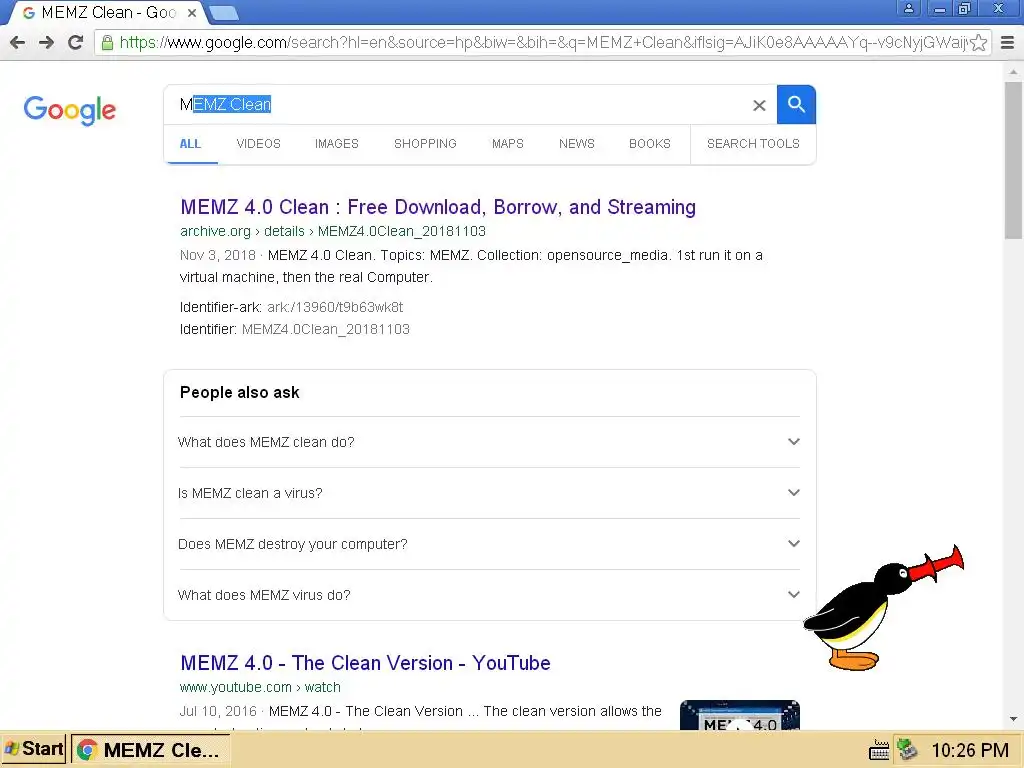Click the browser forward arrow
Image resolution: width=1024 pixels, height=768 pixels.
[x=46, y=42]
